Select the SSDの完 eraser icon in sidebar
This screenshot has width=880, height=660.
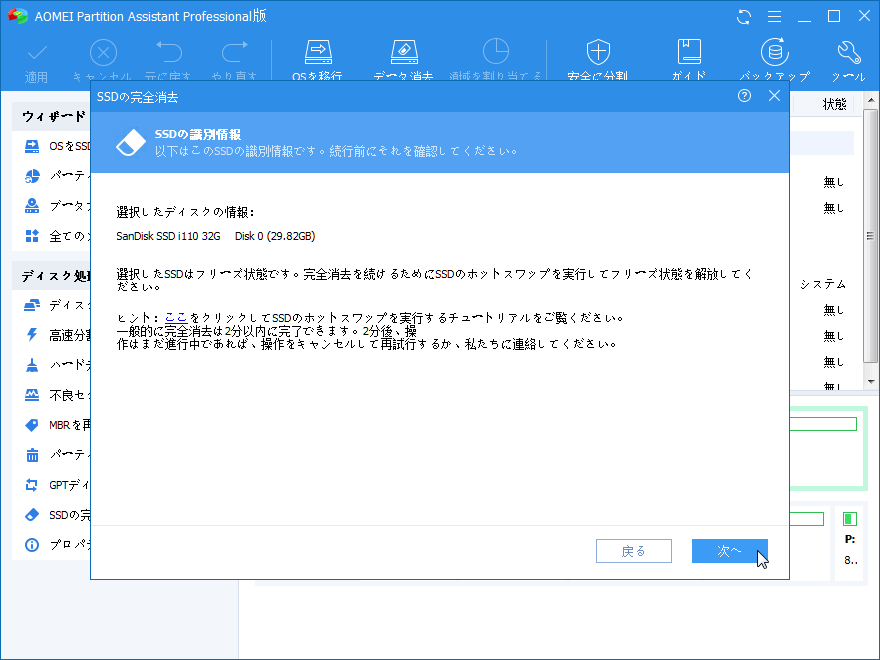[x=32, y=515]
